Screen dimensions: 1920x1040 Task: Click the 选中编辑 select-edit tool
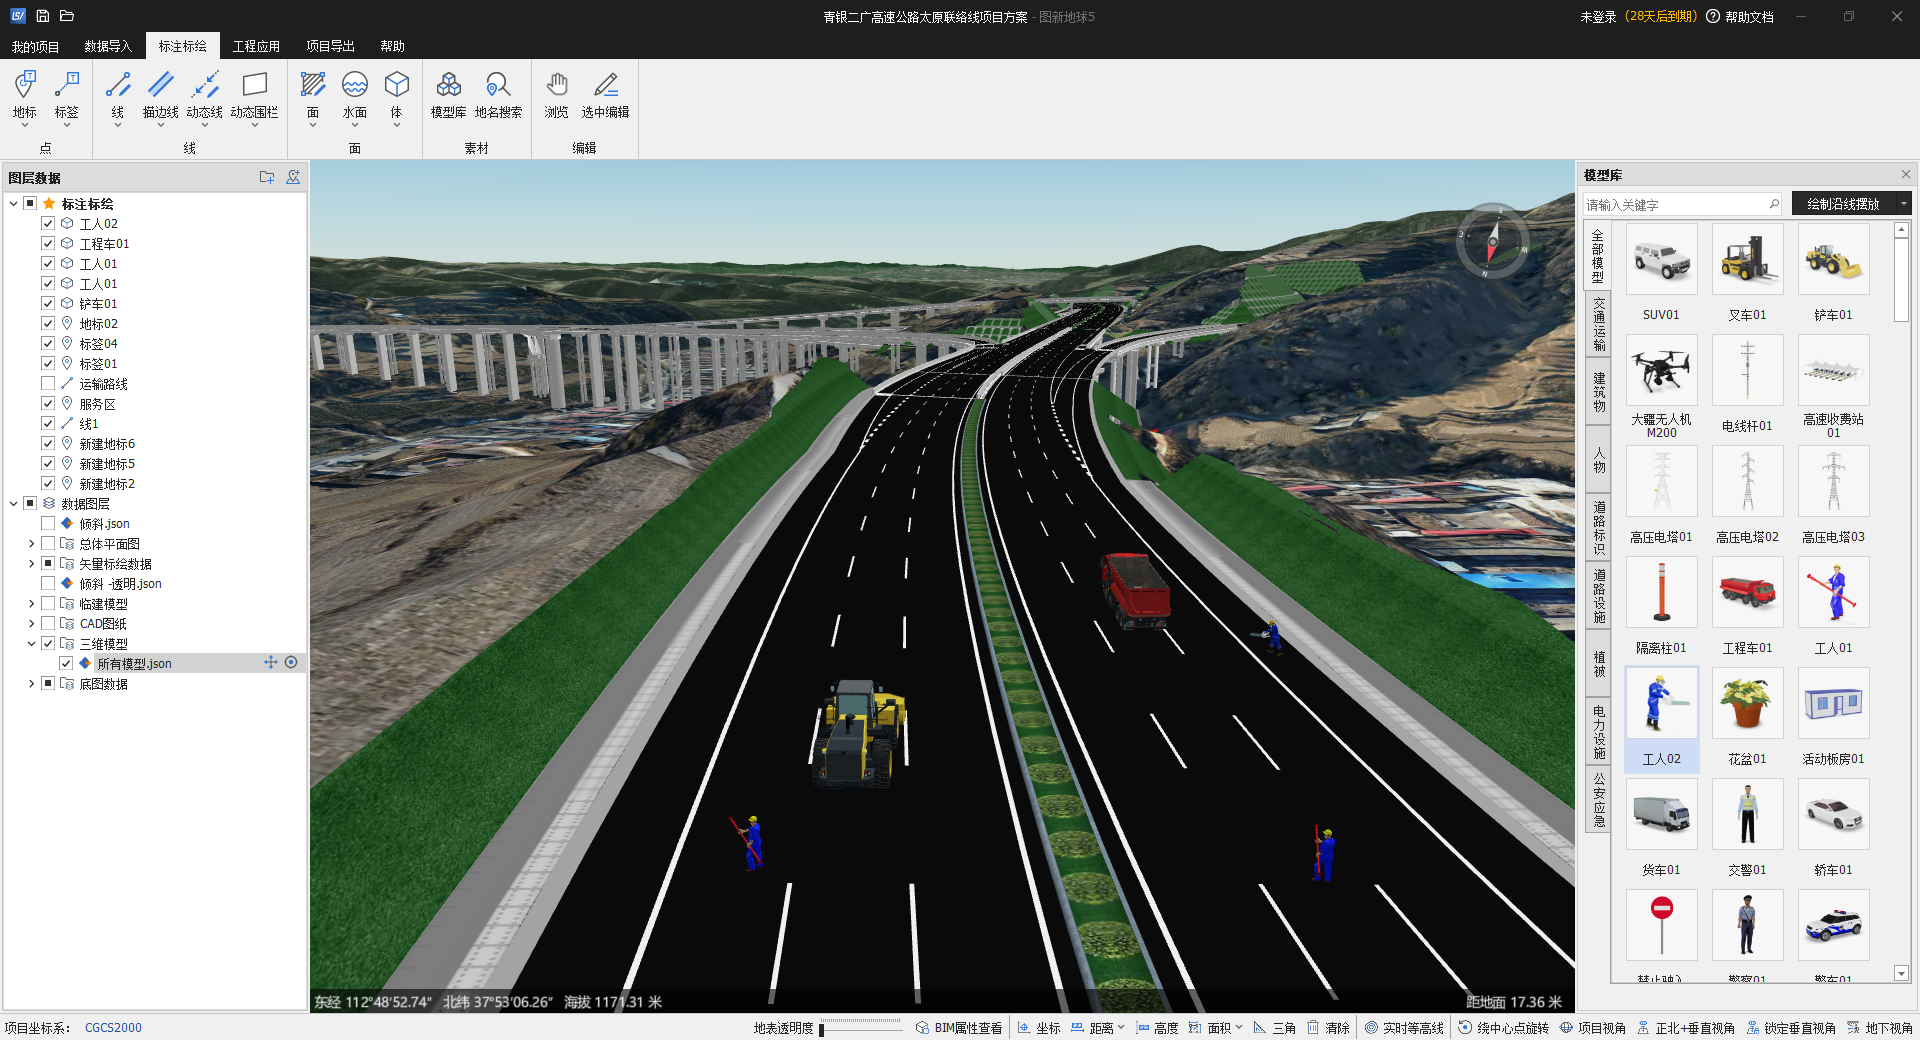click(605, 95)
